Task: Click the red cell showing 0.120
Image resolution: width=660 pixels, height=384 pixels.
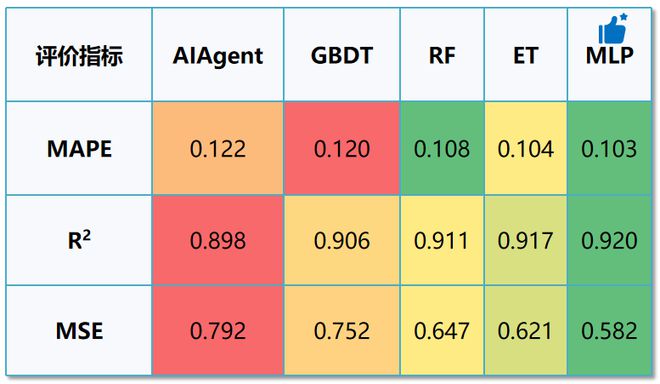Action: click(342, 149)
